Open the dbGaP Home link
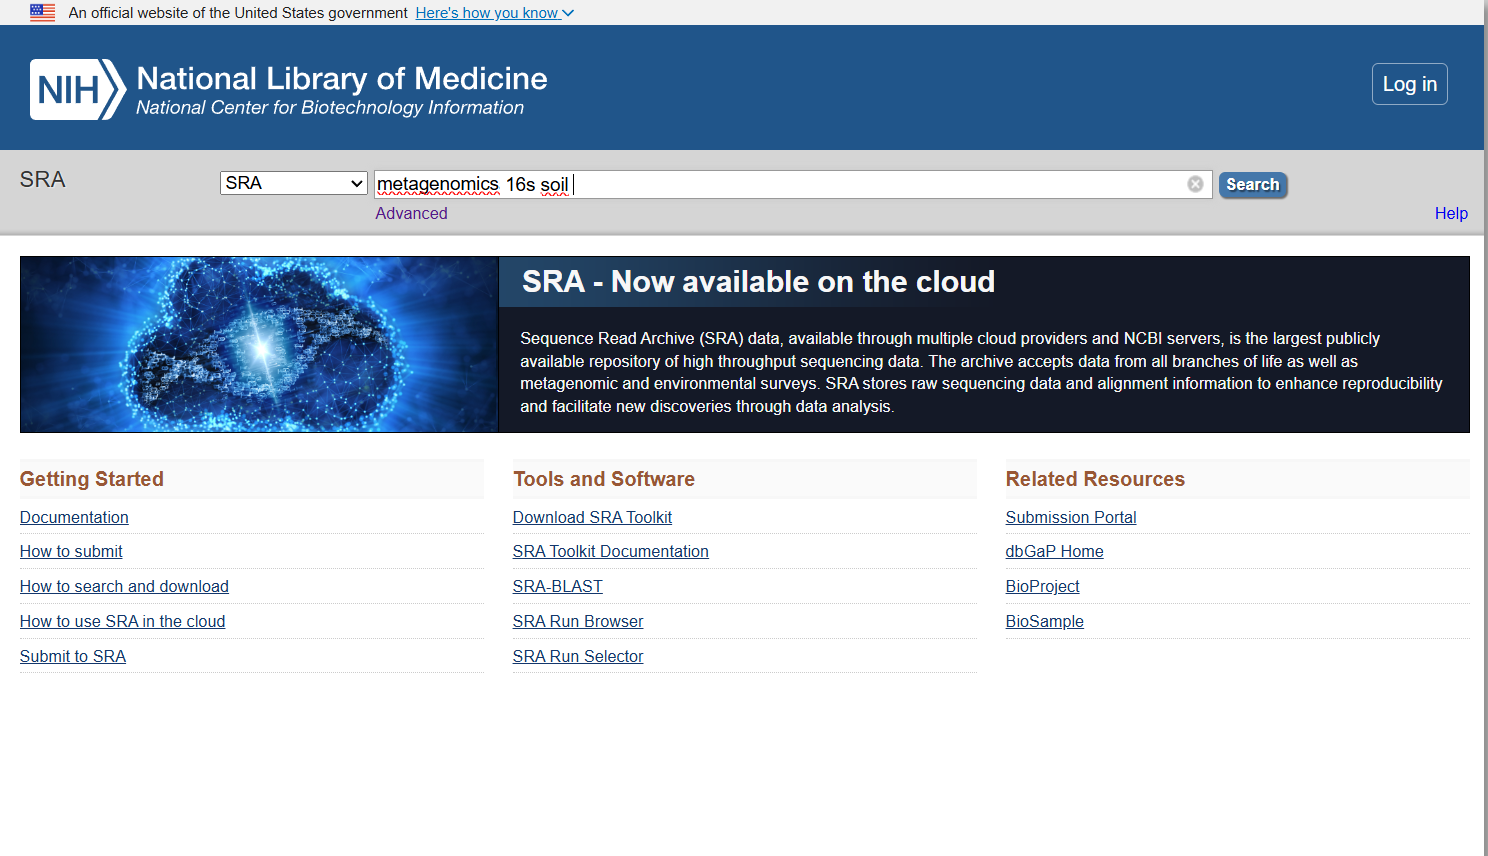This screenshot has width=1488, height=856. click(1054, 551)
